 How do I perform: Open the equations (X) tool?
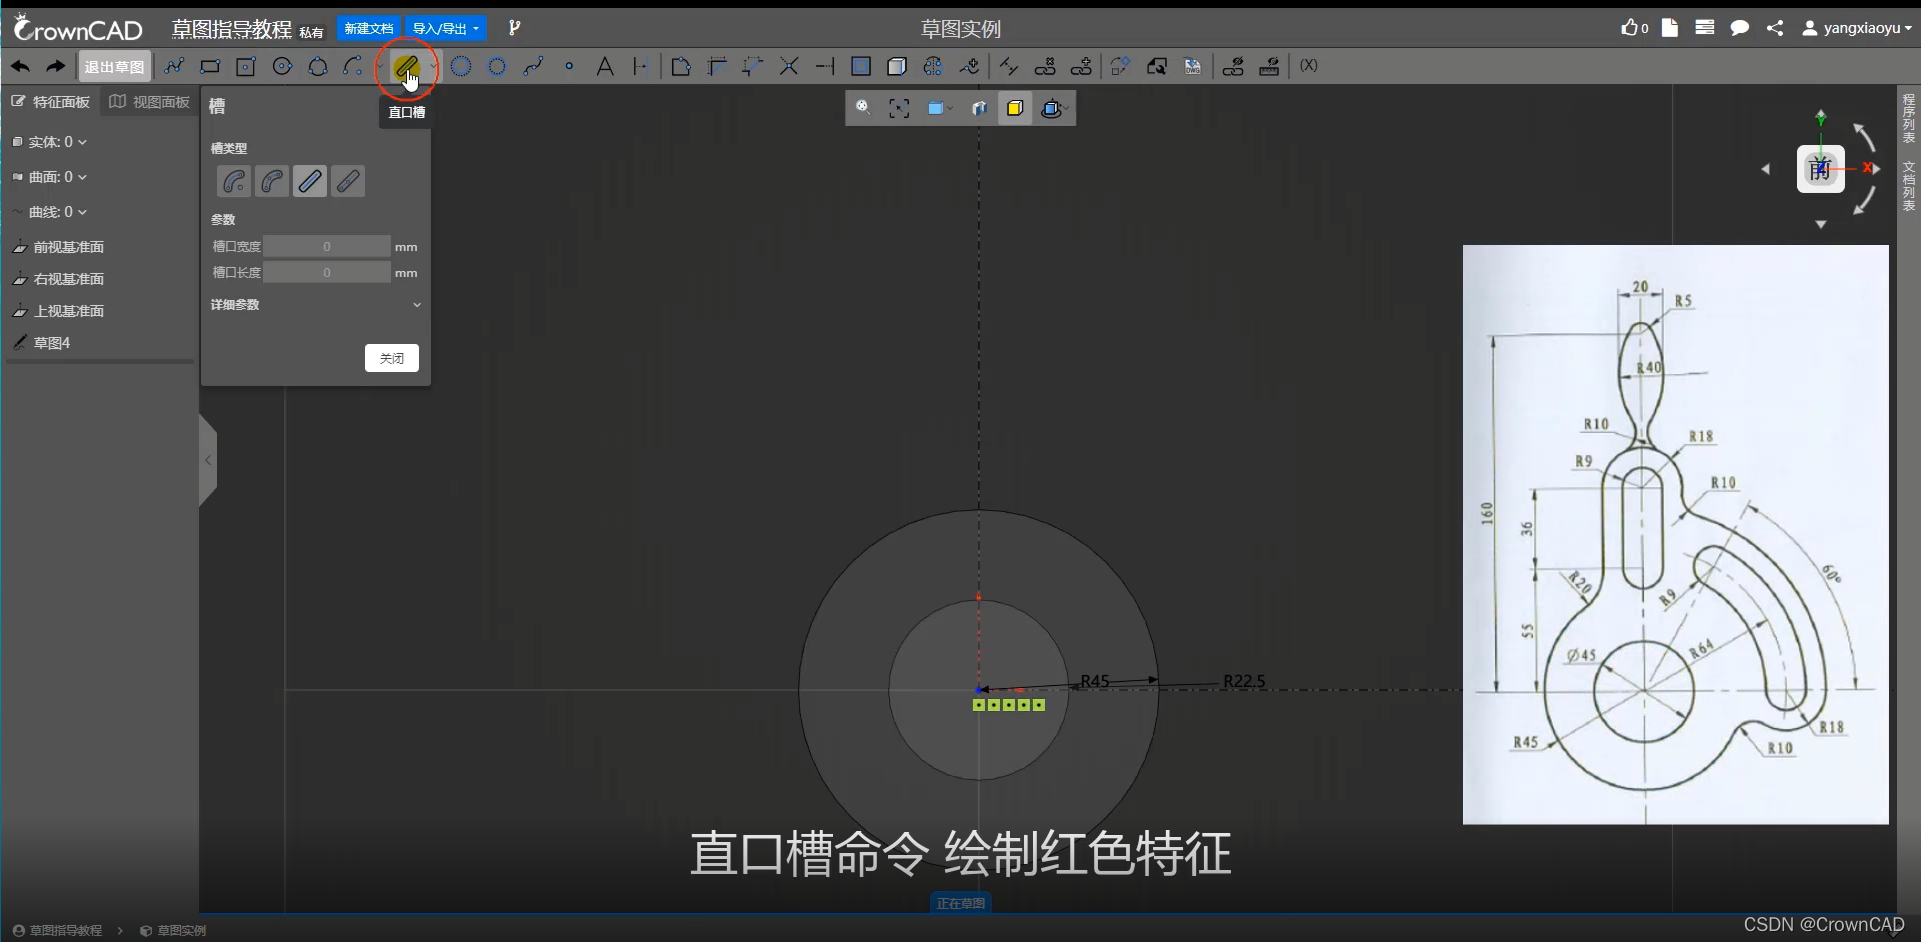pos(1309,66)
